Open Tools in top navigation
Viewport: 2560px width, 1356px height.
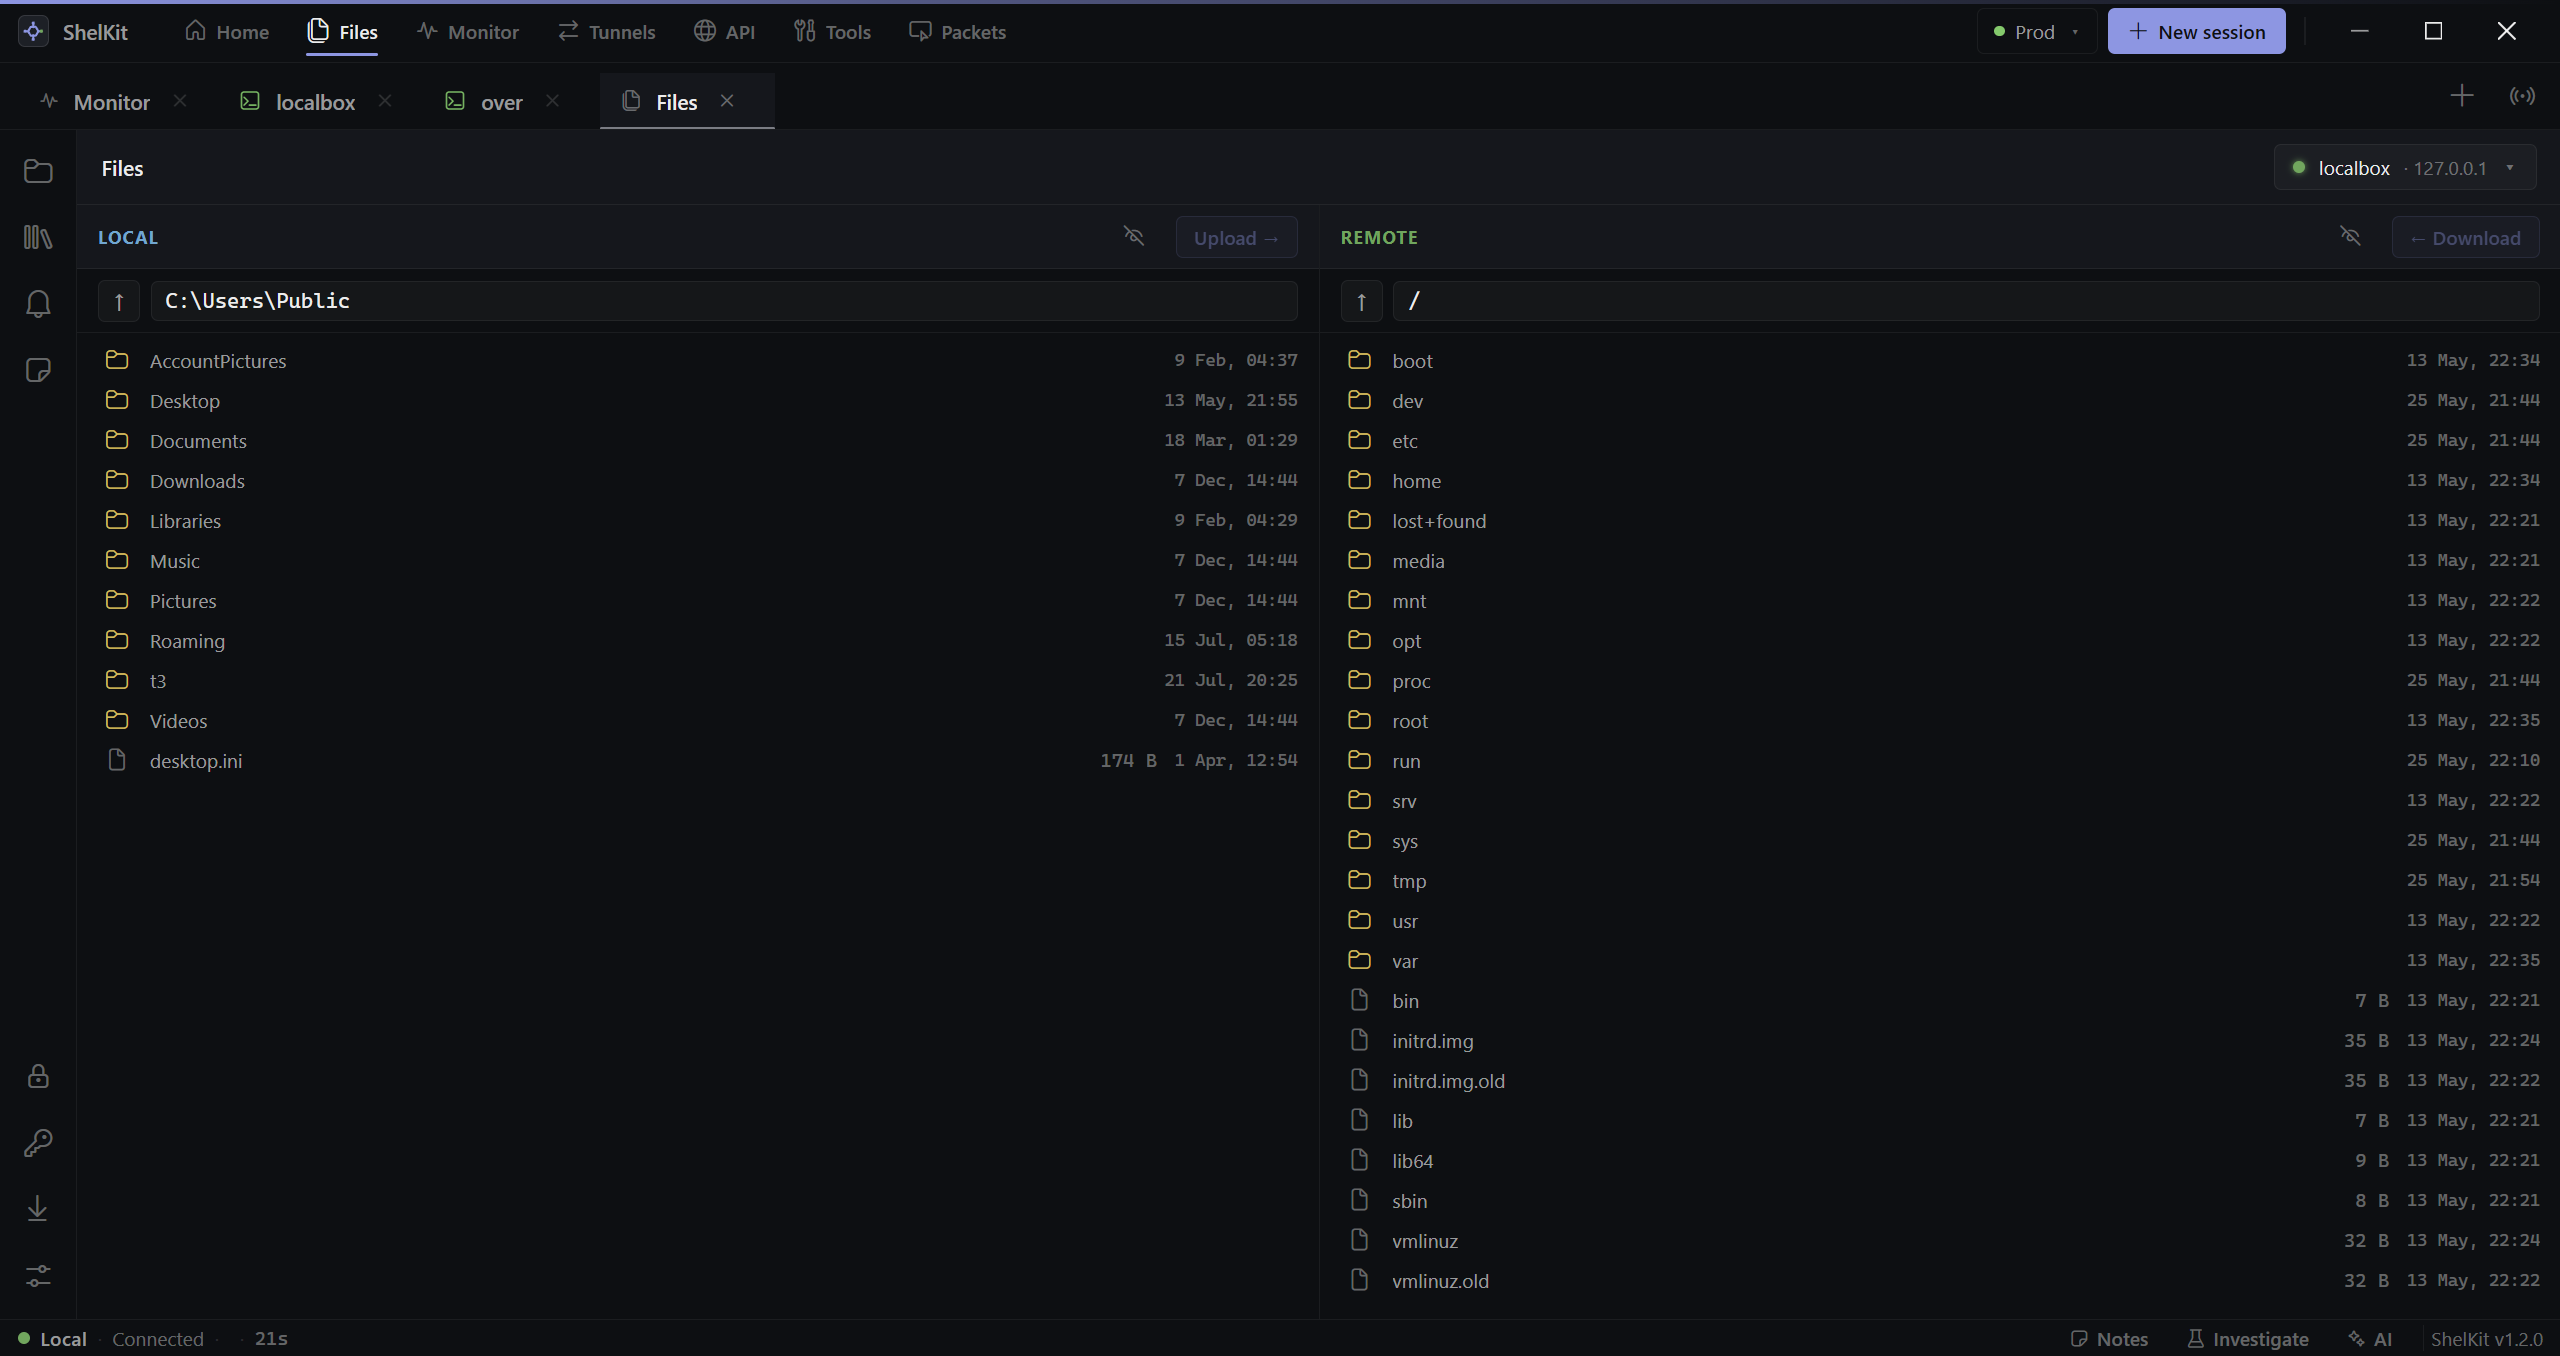[832, 32]
